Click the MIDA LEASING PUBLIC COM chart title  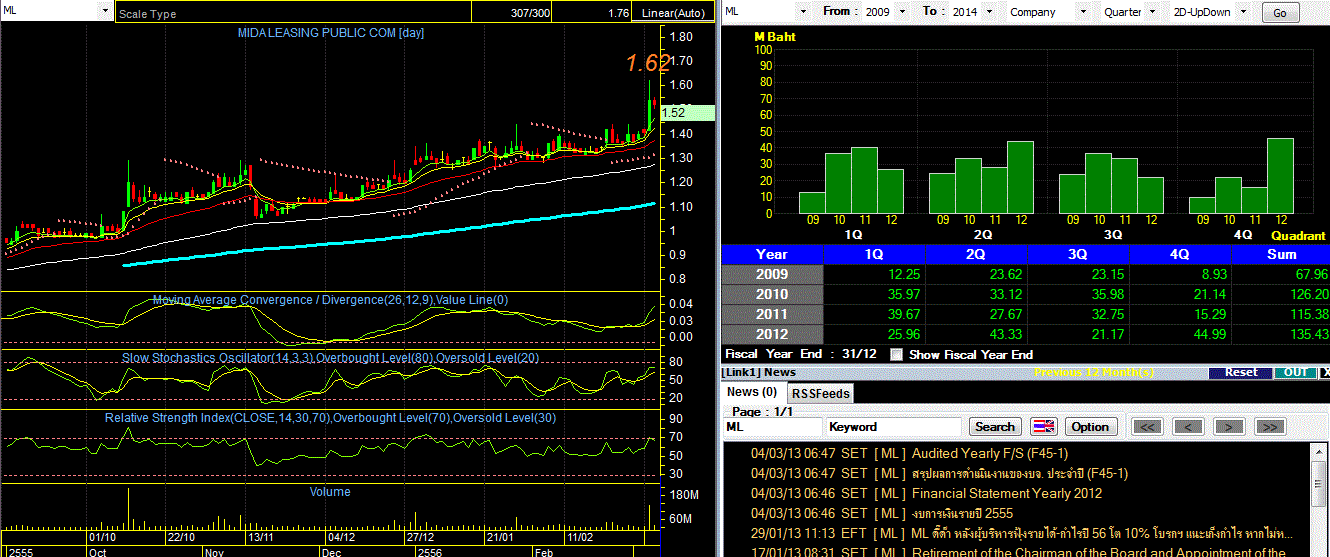pyautogui.click(x=331, y=33)
